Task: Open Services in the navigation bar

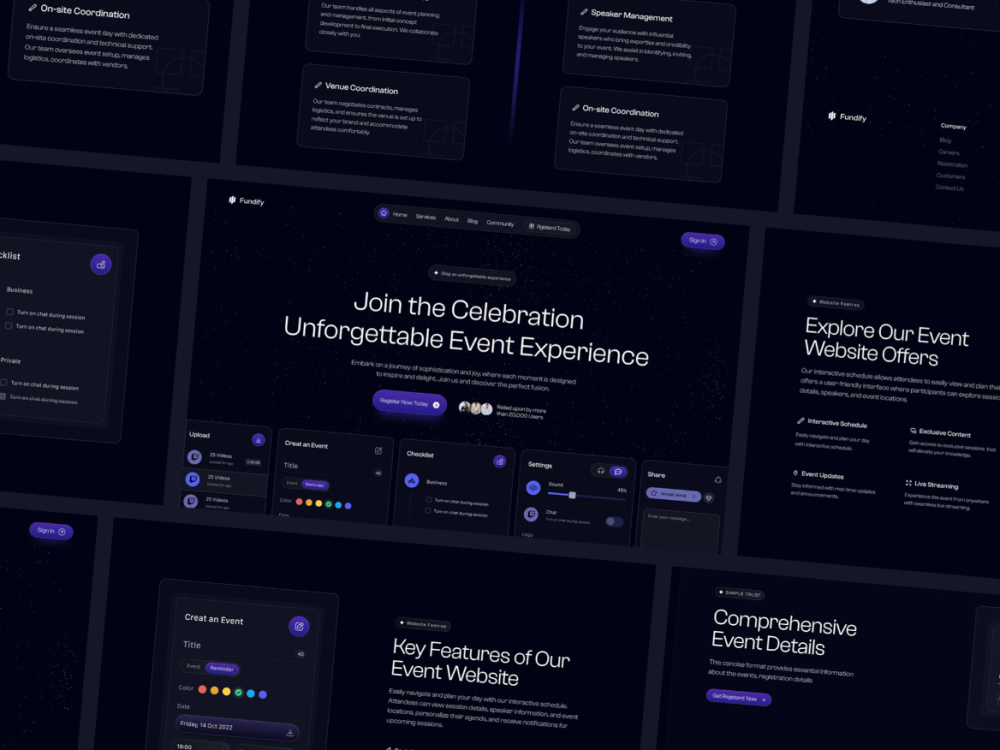Action: [x=426, y=217]
